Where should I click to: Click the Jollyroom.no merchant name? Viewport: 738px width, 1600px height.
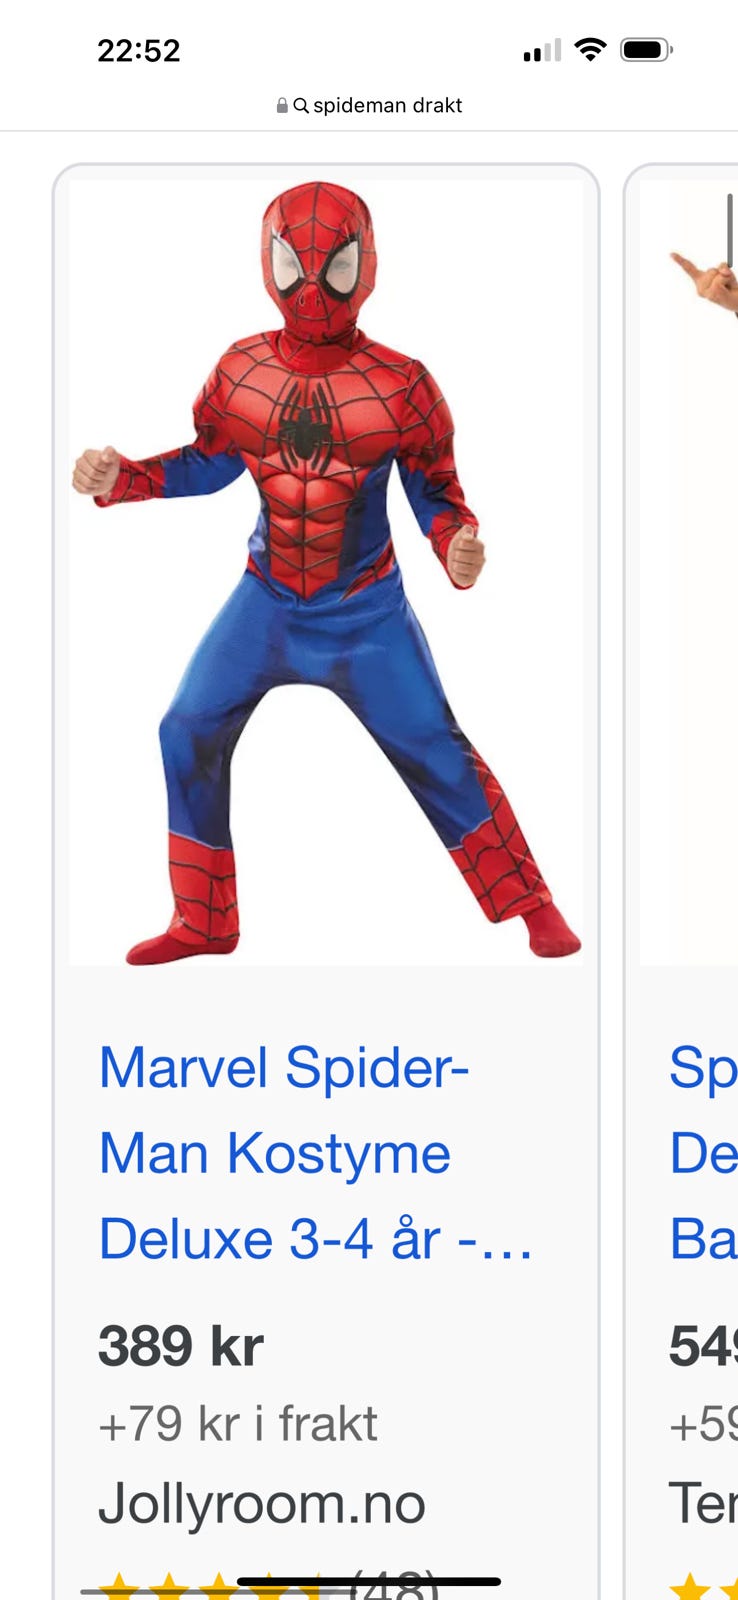click(x=261, y=1503)
